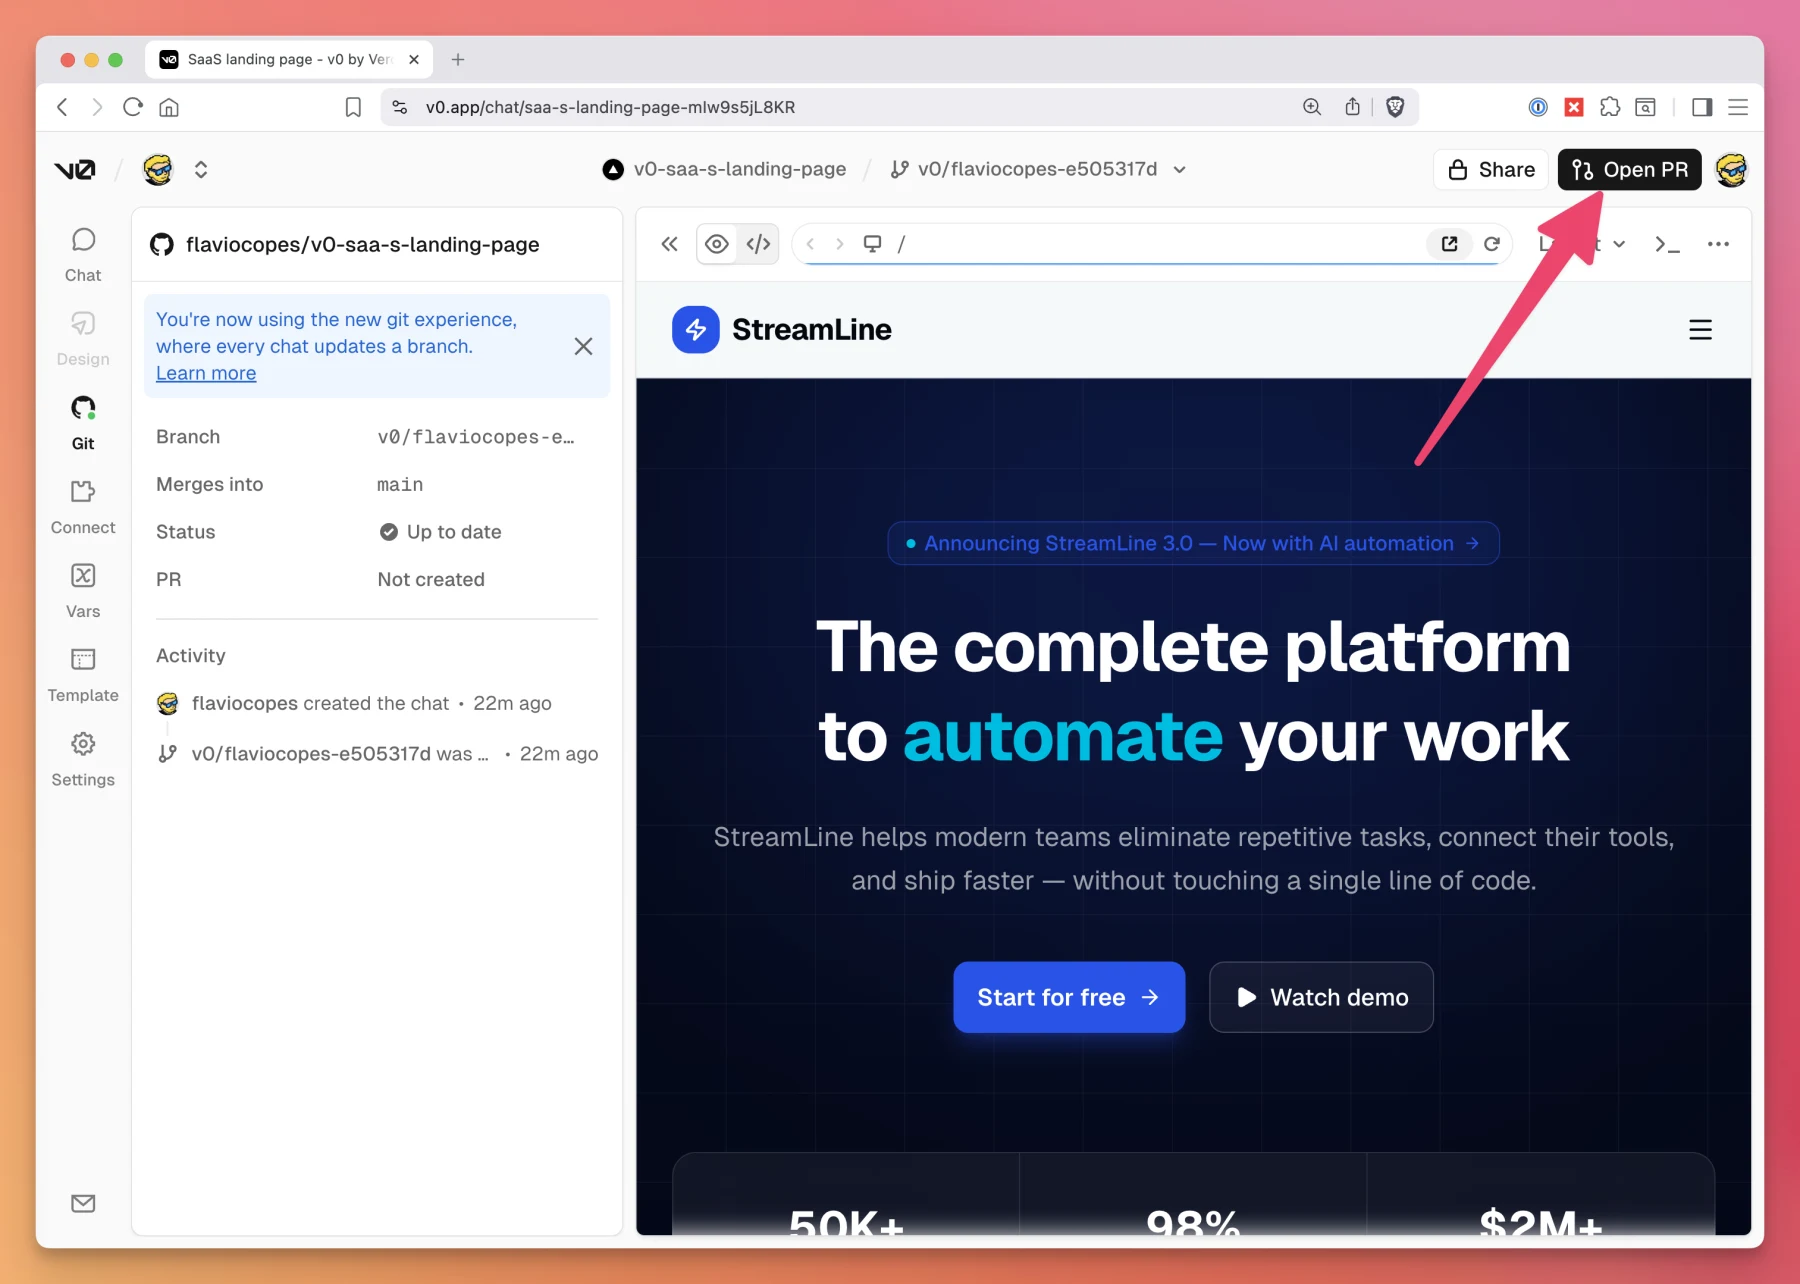This screenshot has width=1800, height=1284.
Task: Go forward in preview navigation
Action: click(839, 244)
